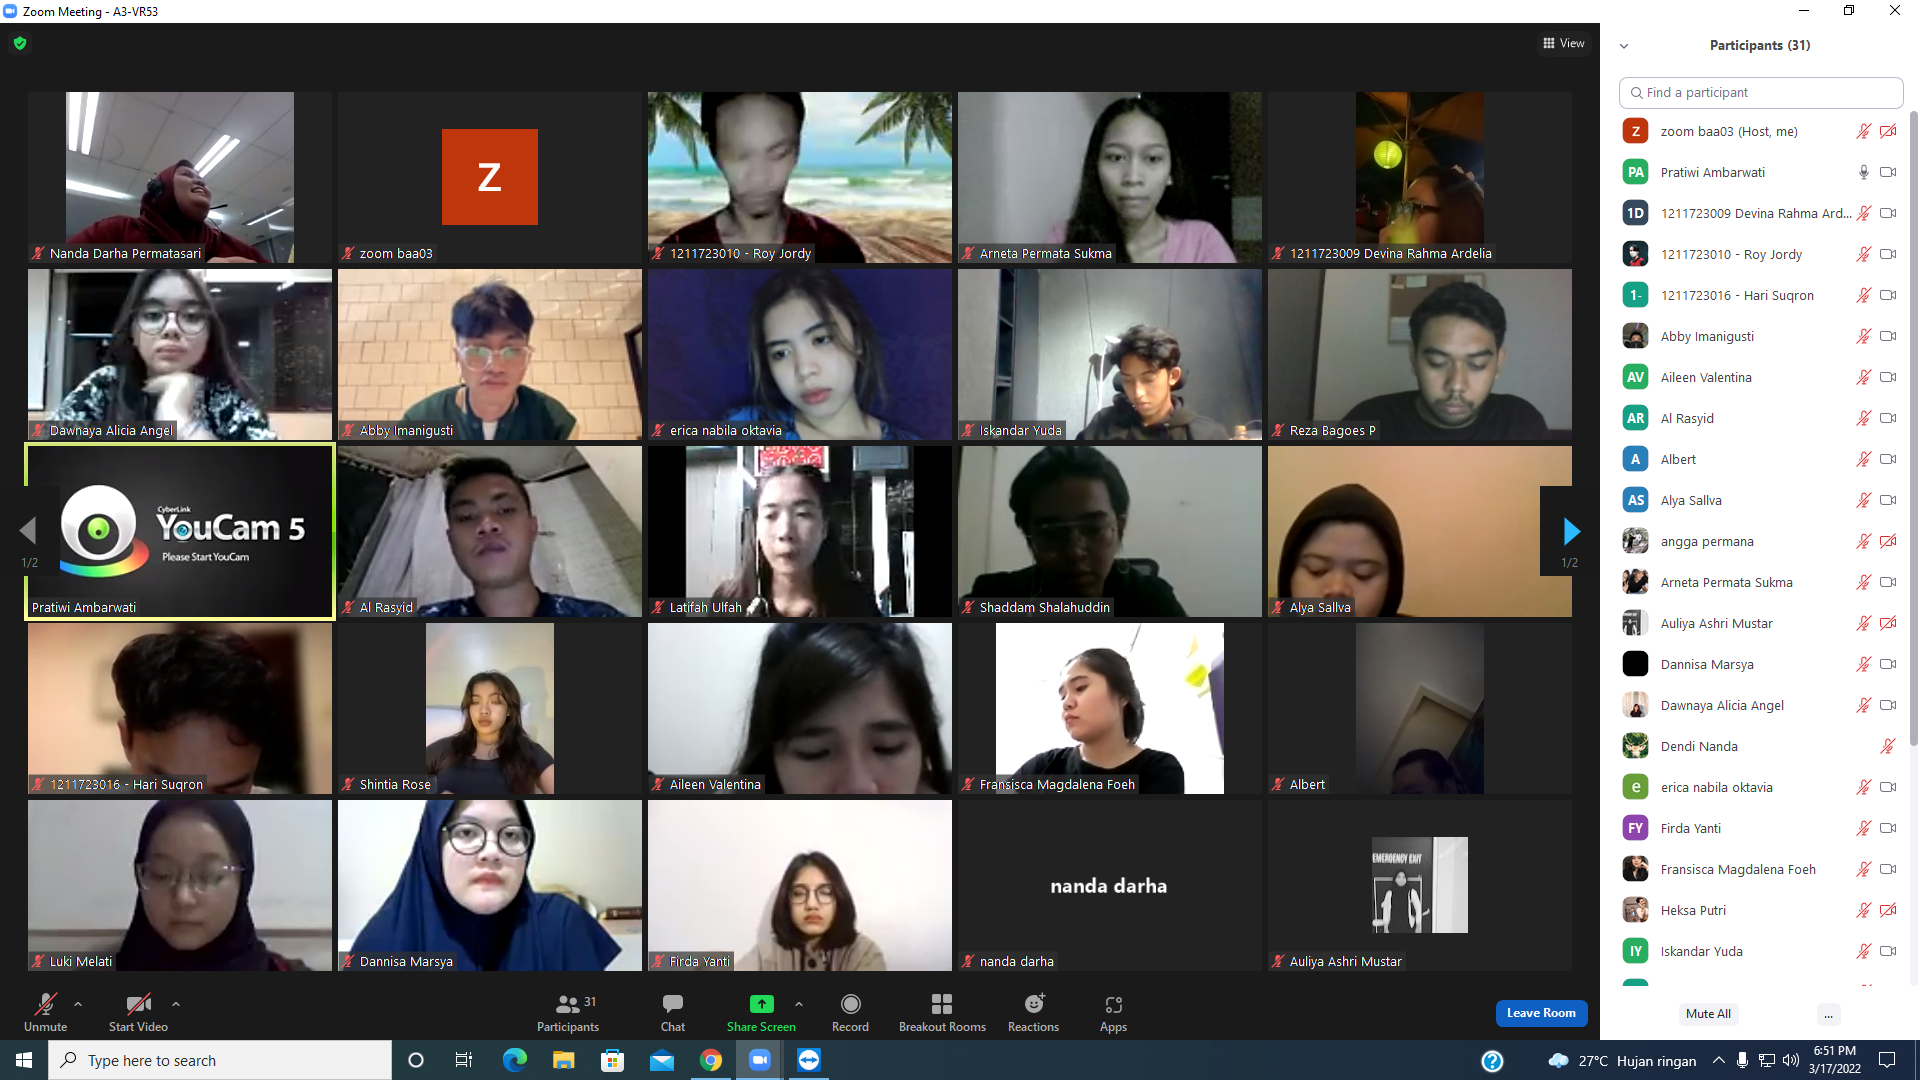This screenshot has width=1920, height=1080.
Task: Open File Explorer from taskbar
Action: [564, 1060]
